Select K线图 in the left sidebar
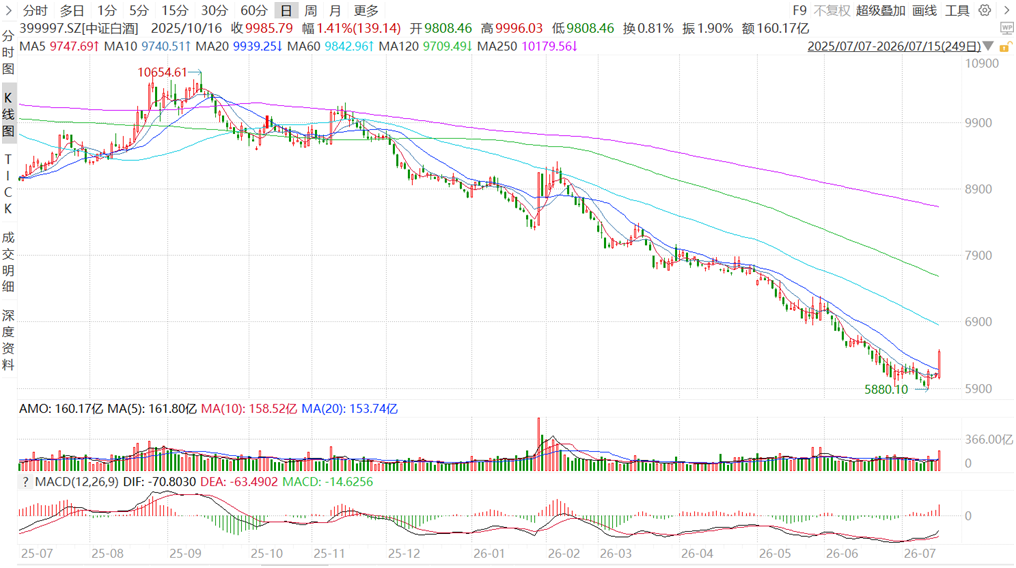The height and width of the screenshot is (568, 1016). (8, 115)
